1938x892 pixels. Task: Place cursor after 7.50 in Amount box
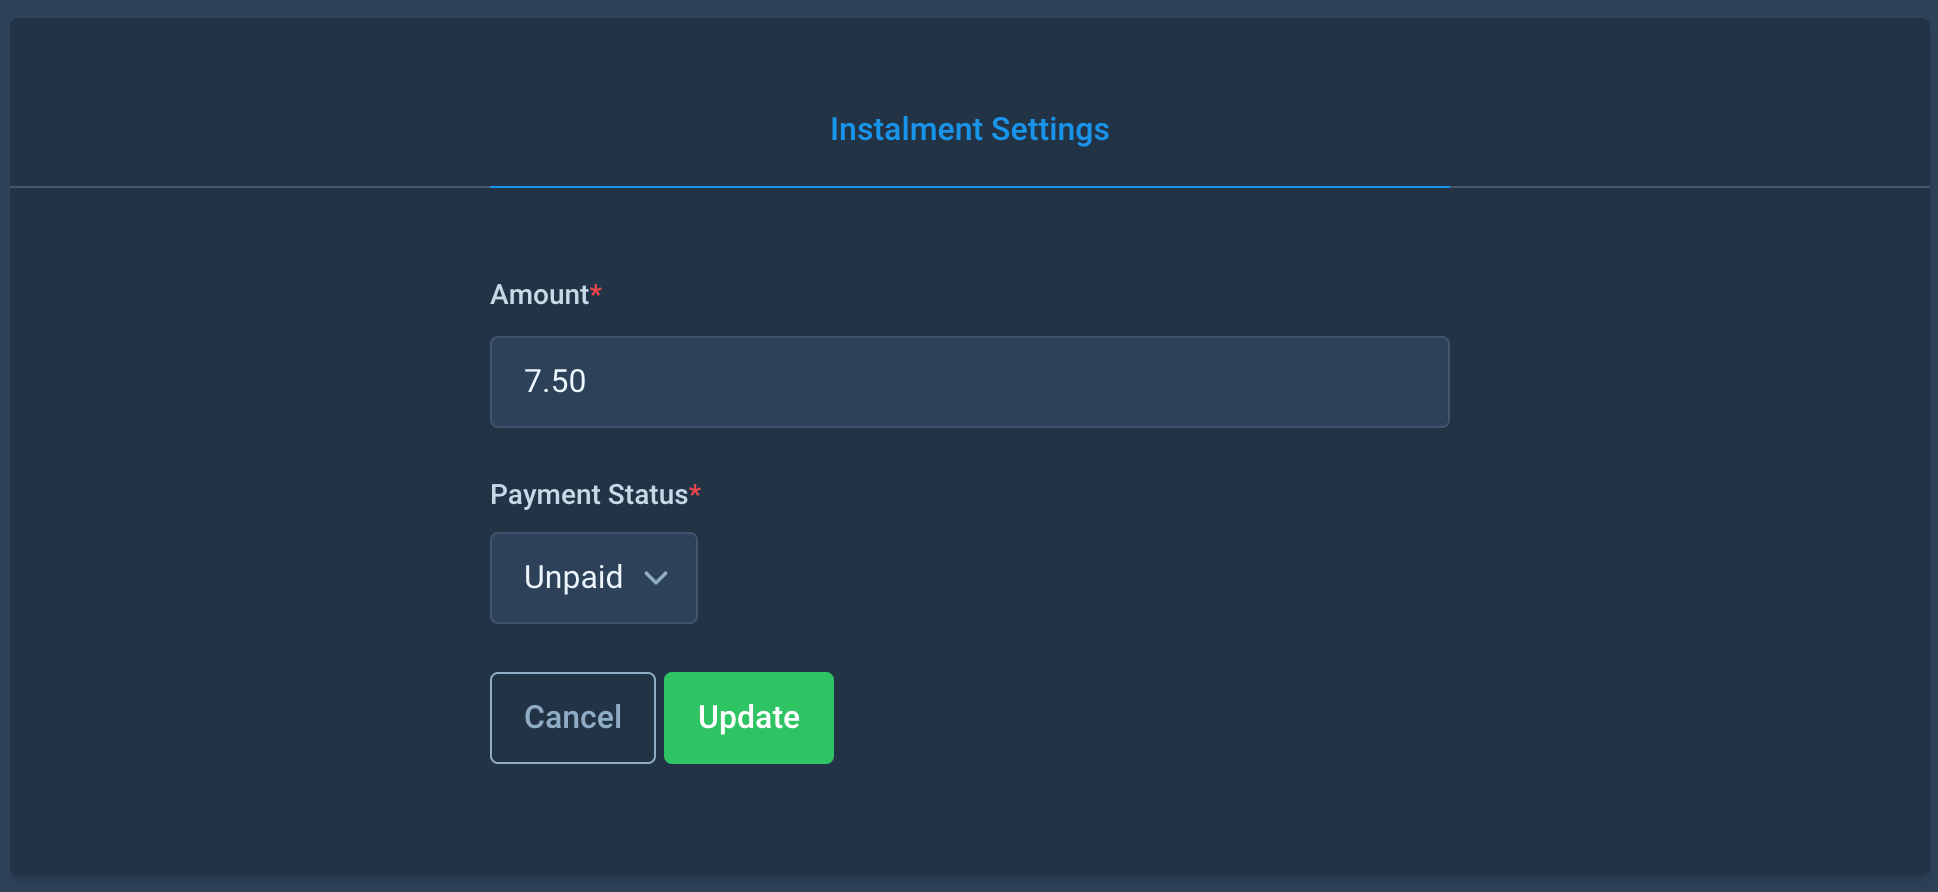[590, 382]
